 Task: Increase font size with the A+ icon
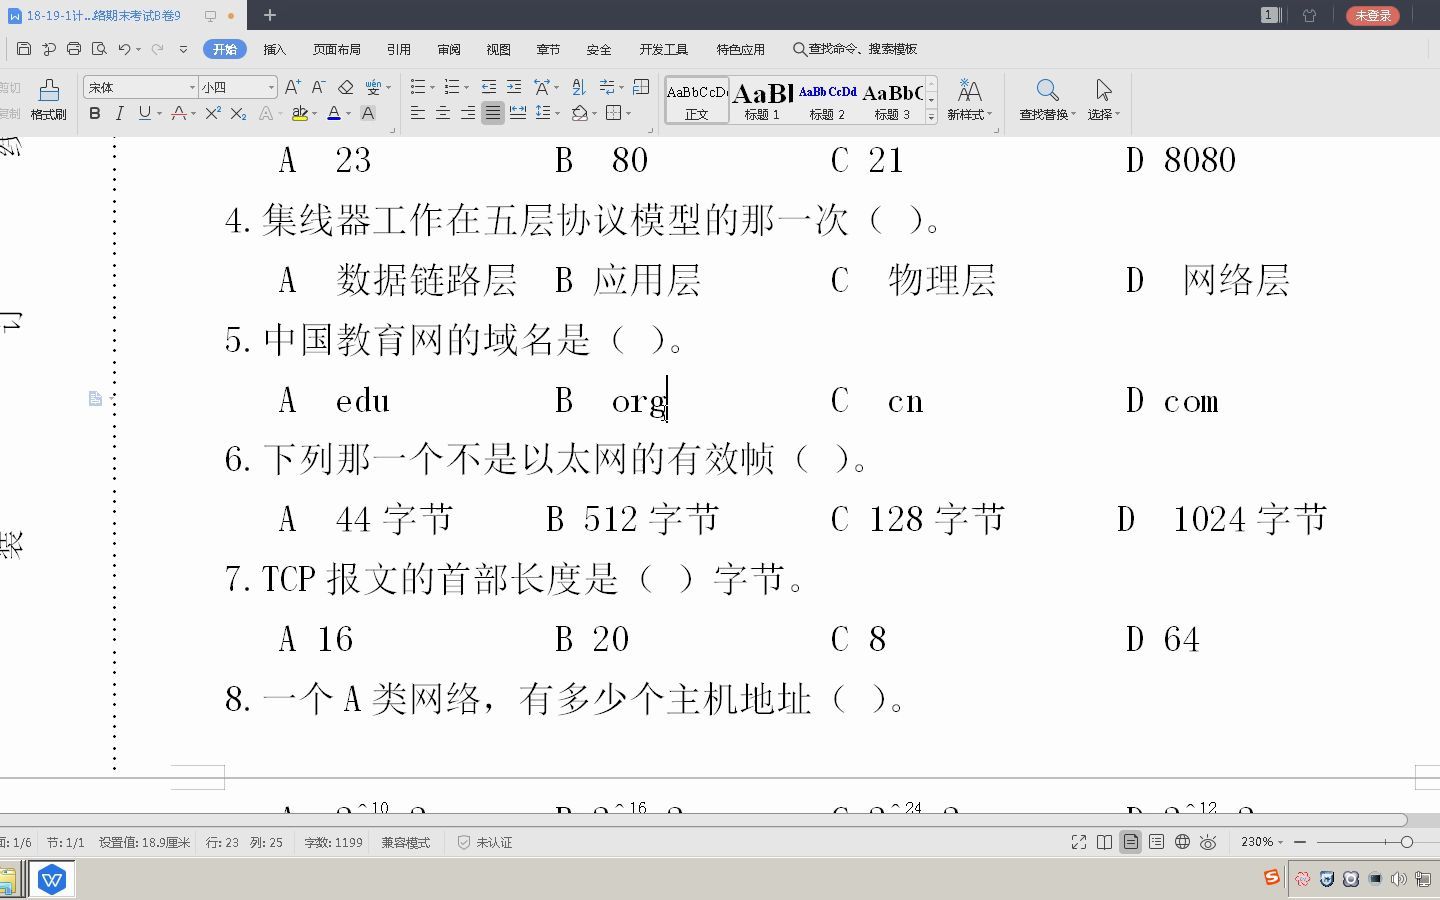click(292, 88)
